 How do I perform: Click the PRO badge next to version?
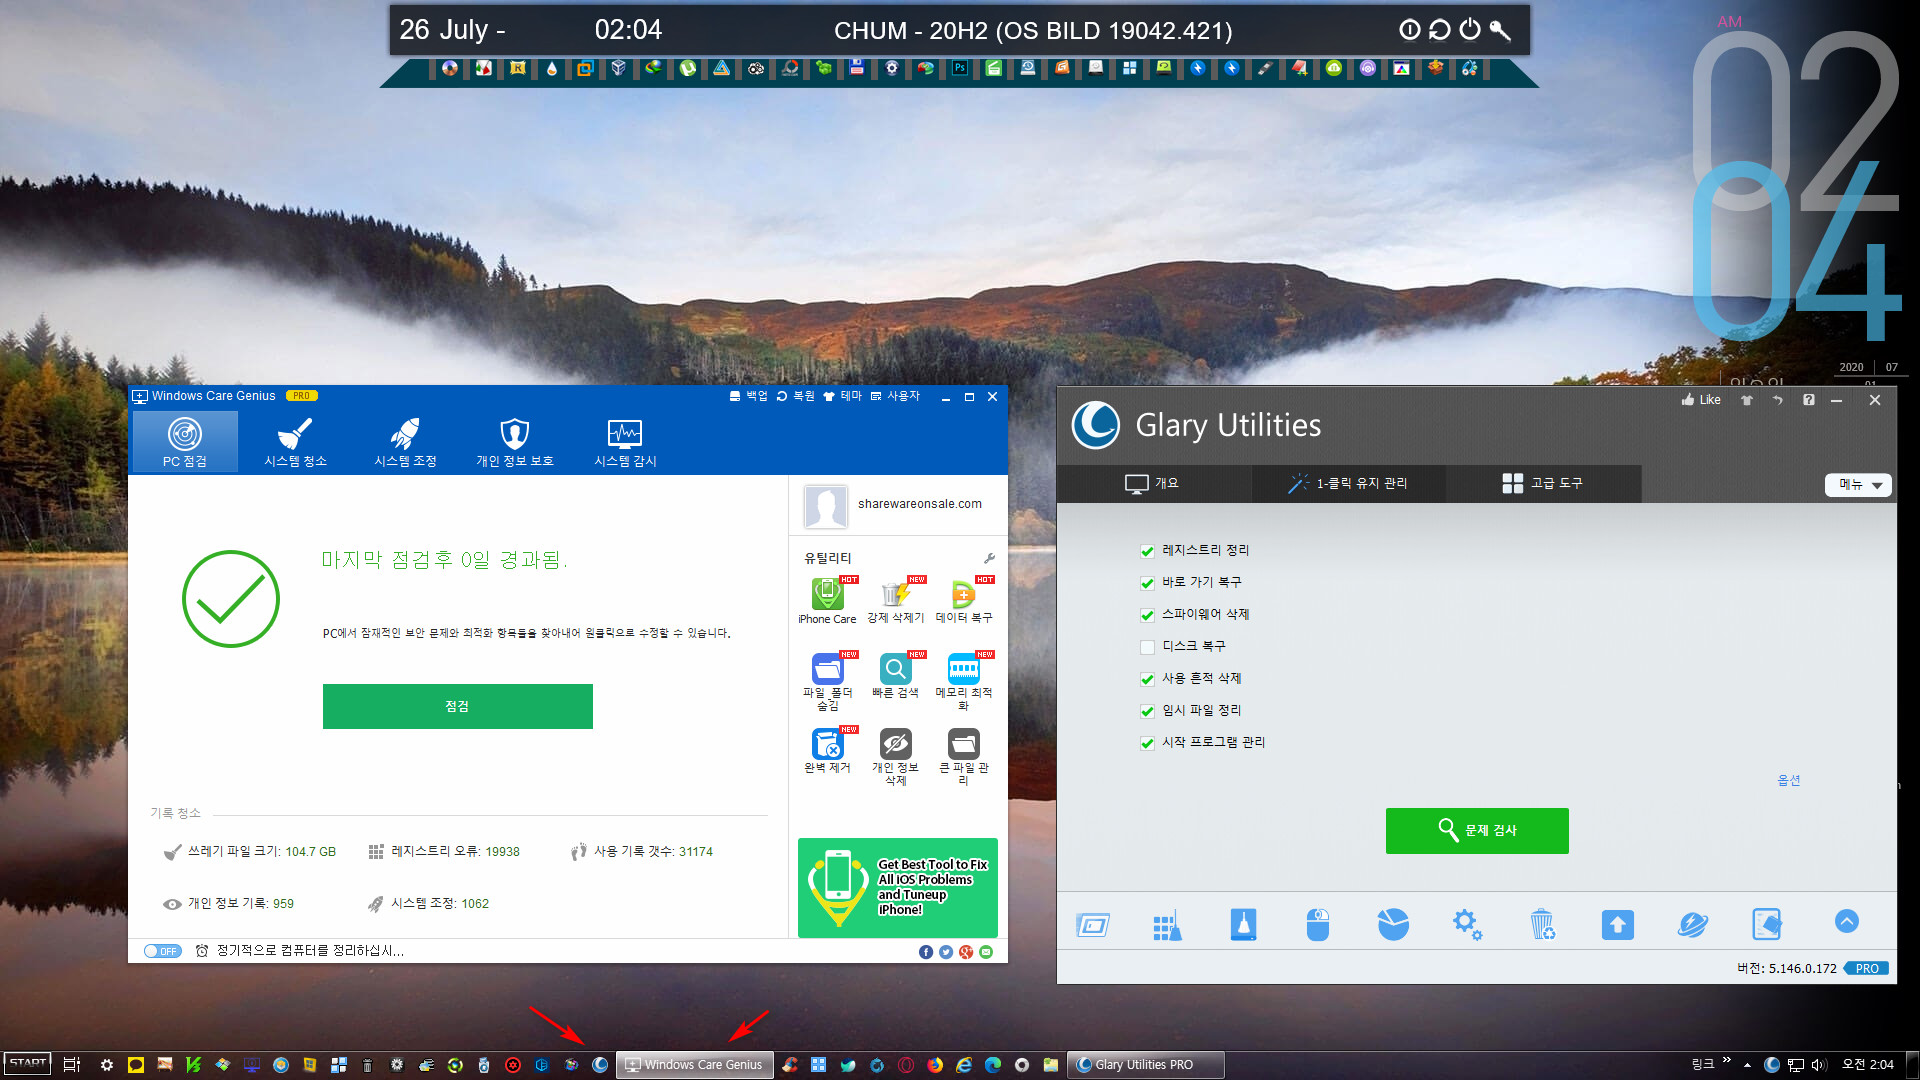1866,968
